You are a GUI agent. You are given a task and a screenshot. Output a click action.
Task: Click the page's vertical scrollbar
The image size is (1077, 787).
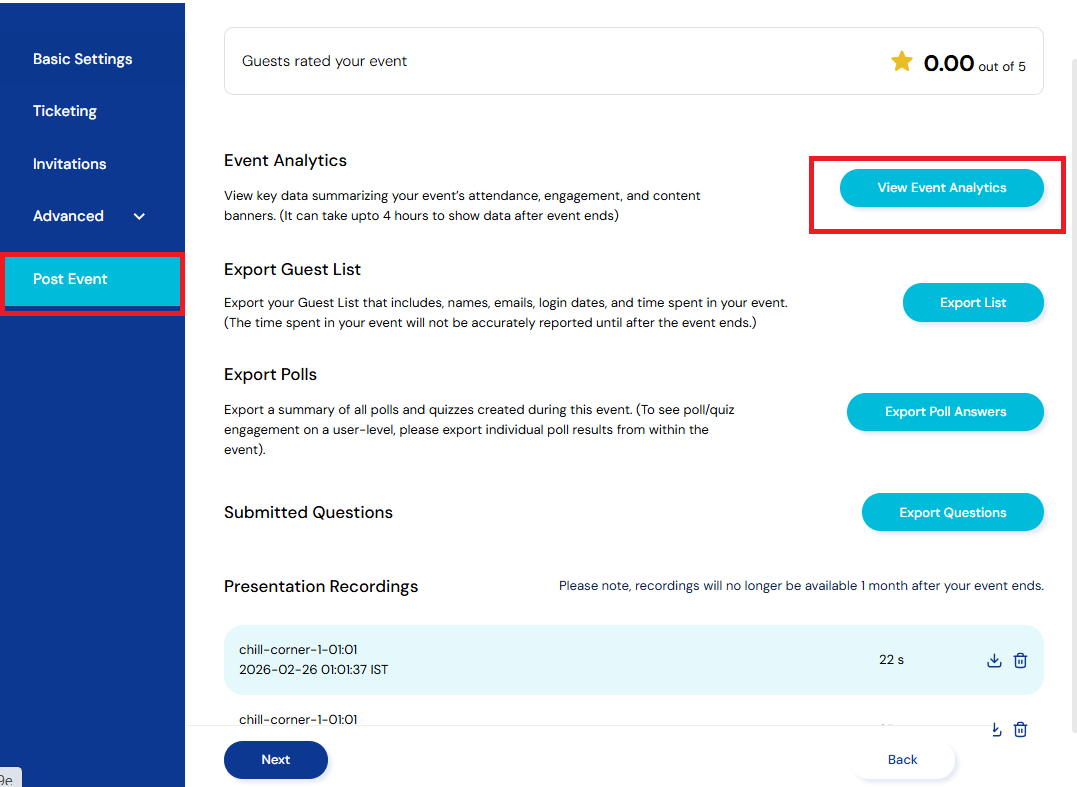tap(1071, 300)
